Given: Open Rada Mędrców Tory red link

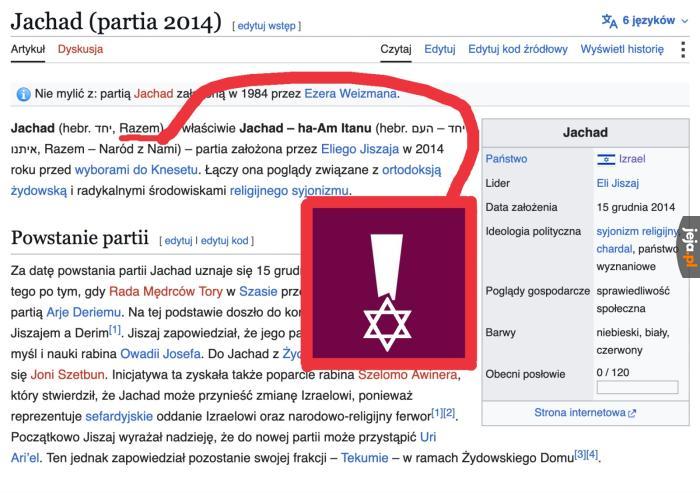Looking at the screenshot, I should click(166, 292).
